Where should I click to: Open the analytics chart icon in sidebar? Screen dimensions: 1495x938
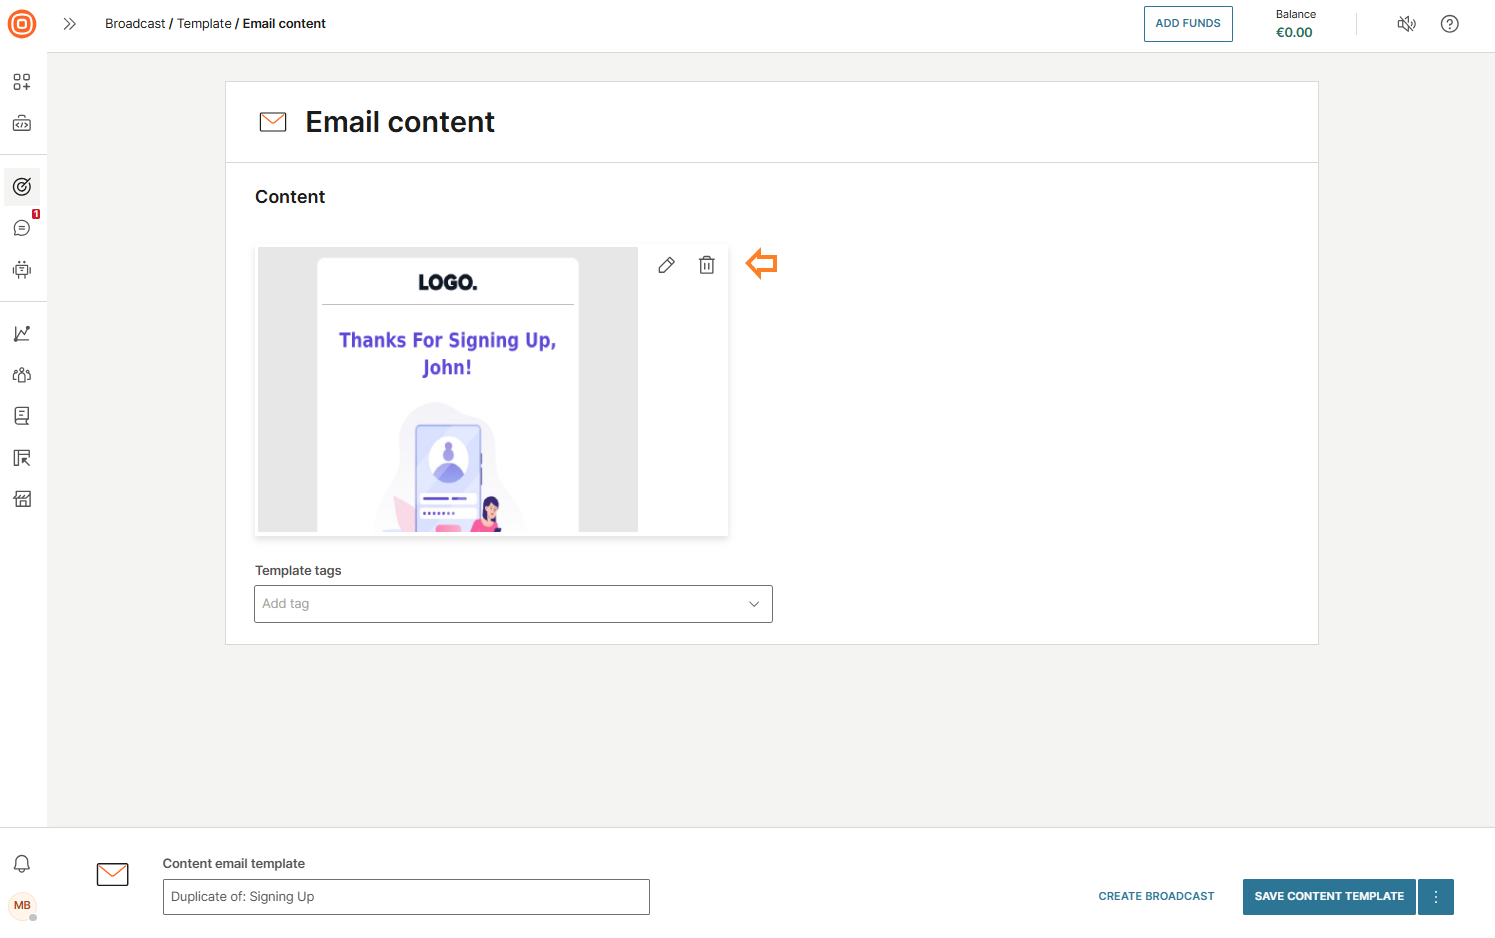click(x=22, y=334)
